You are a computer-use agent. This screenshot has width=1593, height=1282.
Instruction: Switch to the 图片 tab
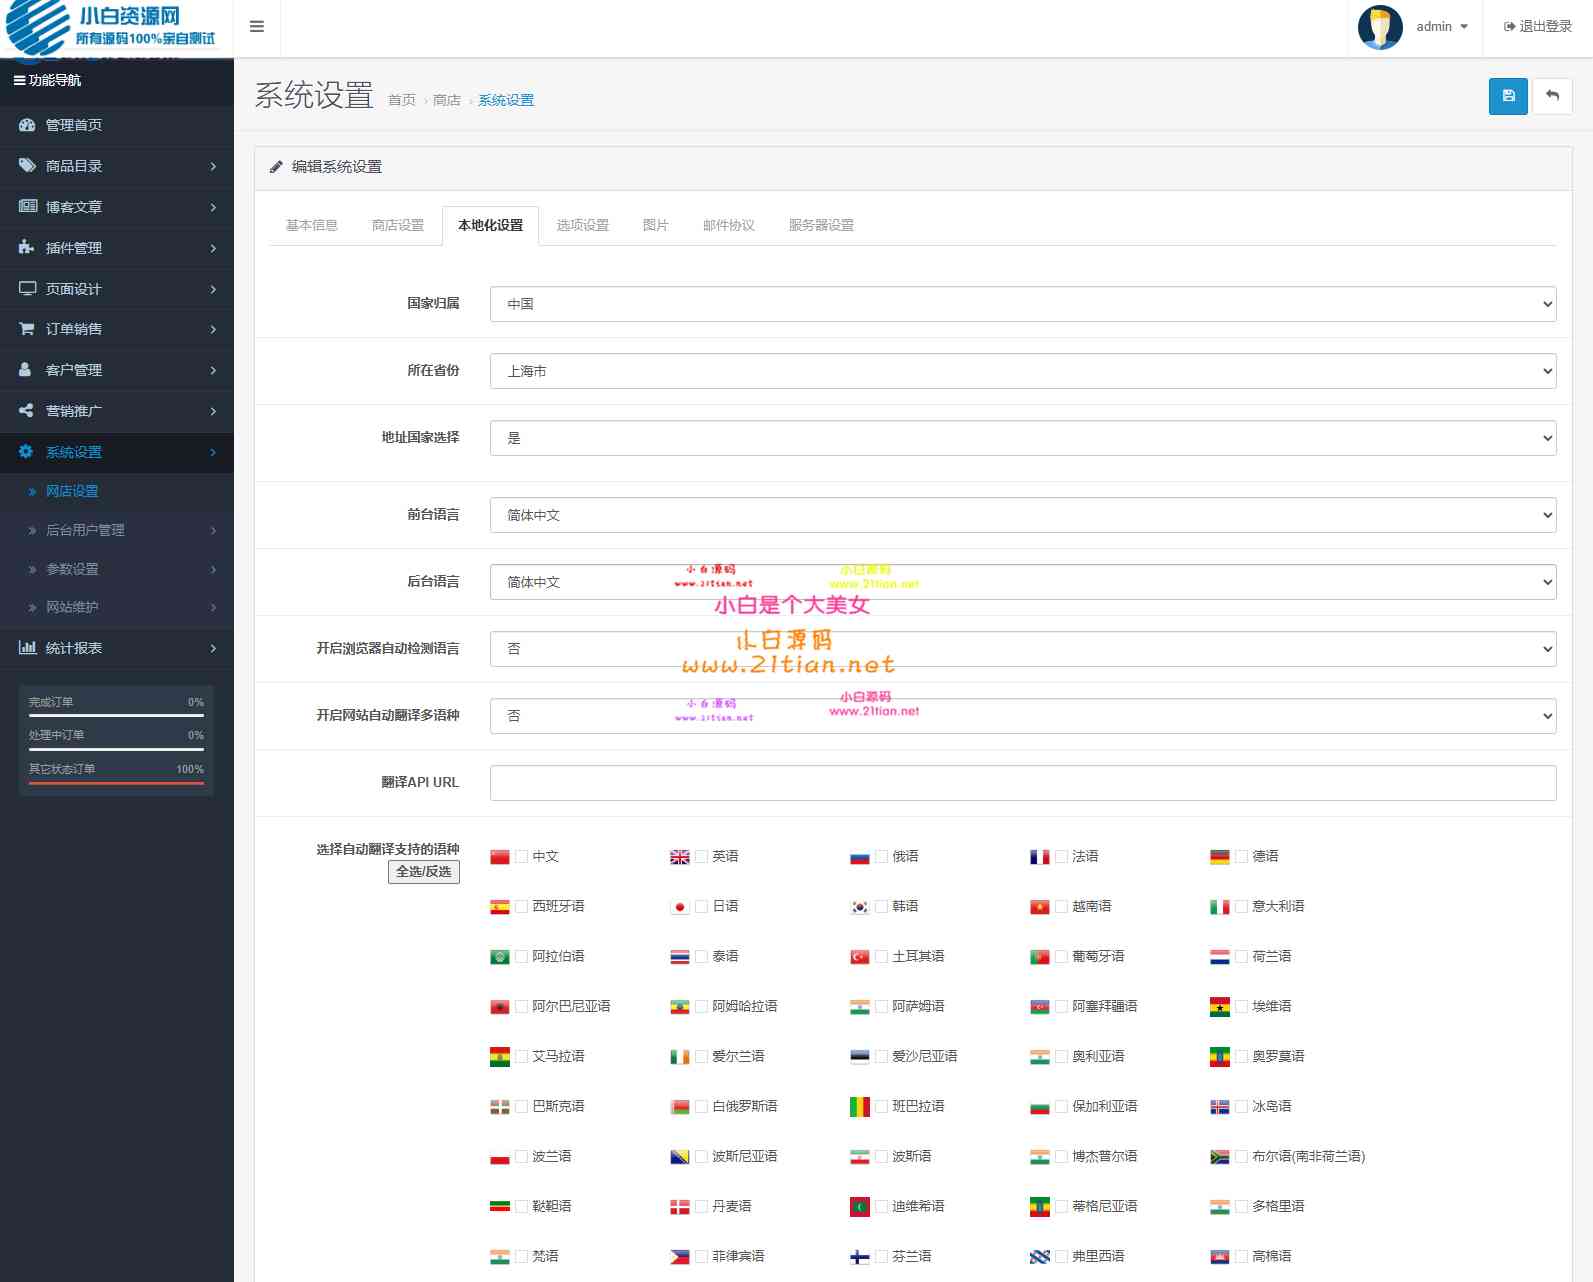(655, 225)
